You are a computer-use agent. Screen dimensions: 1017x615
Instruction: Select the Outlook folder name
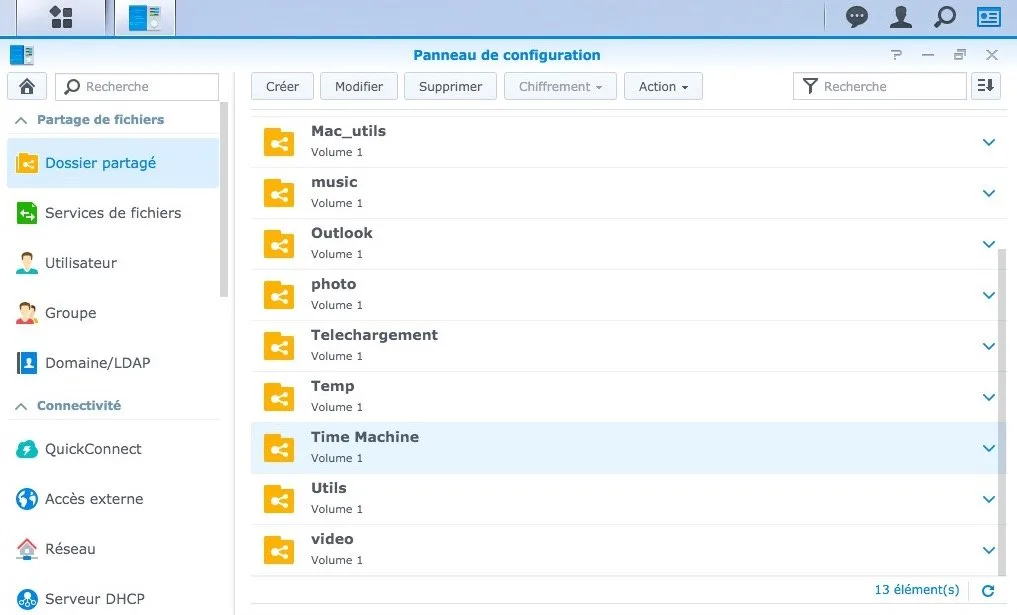(x=342, y=233)
